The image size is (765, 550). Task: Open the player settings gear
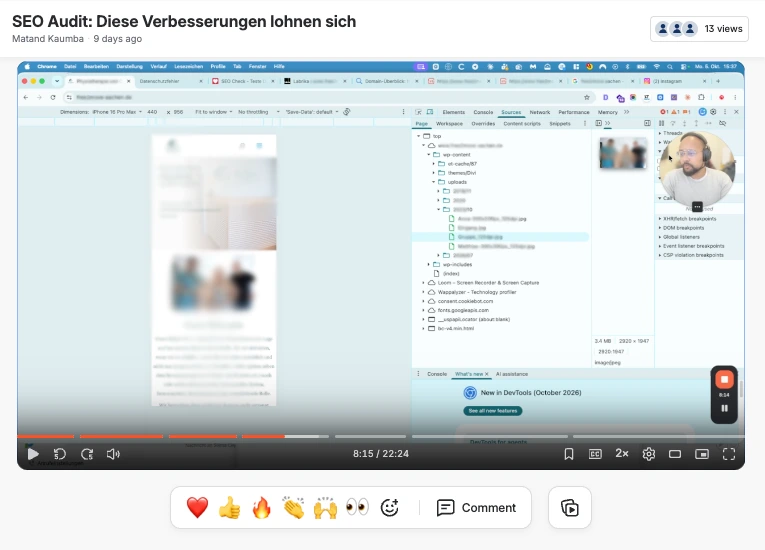coord(648,454)
